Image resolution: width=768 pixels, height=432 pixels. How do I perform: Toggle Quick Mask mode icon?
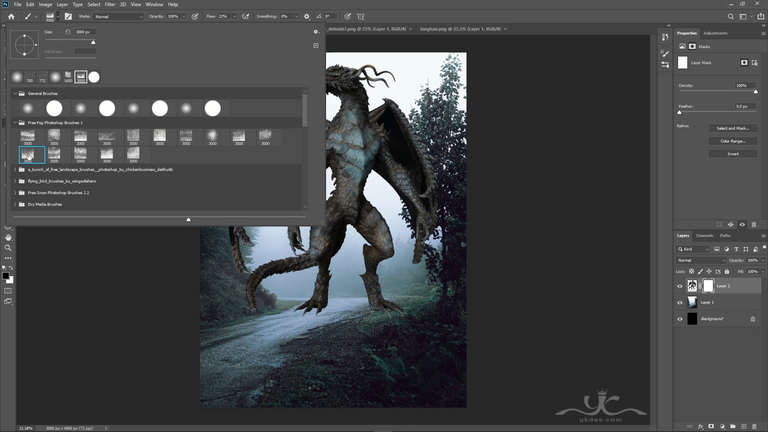(8, 291)
